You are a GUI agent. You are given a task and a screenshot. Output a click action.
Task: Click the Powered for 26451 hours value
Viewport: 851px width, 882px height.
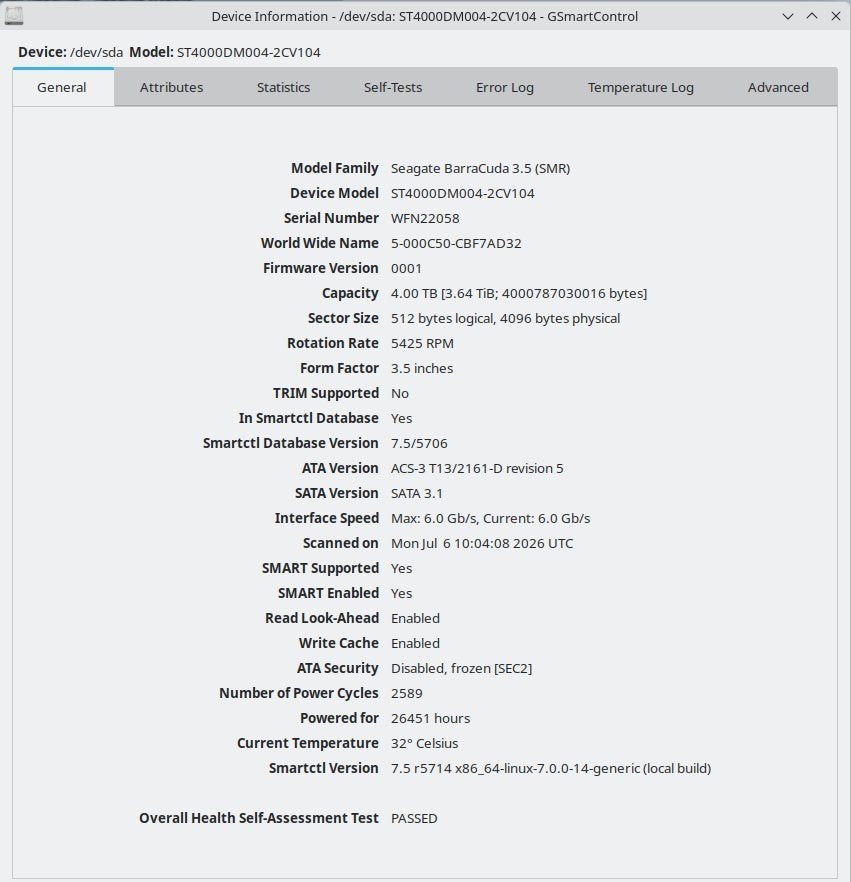click(x=430, y=718)
